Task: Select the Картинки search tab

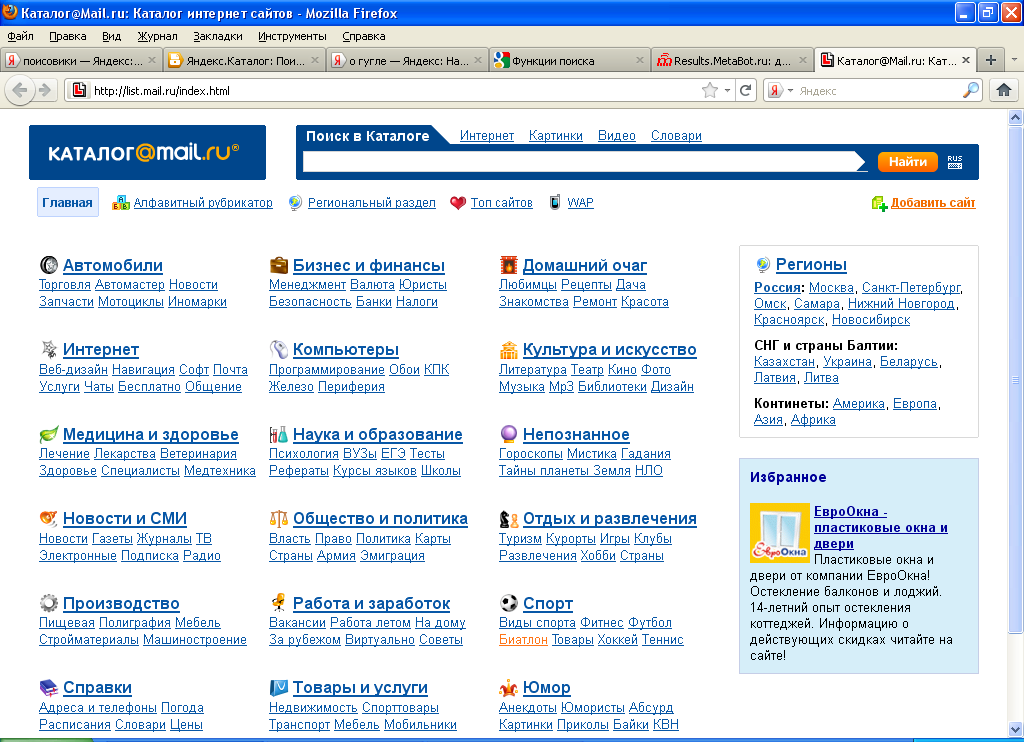Action: pos(555,135)
